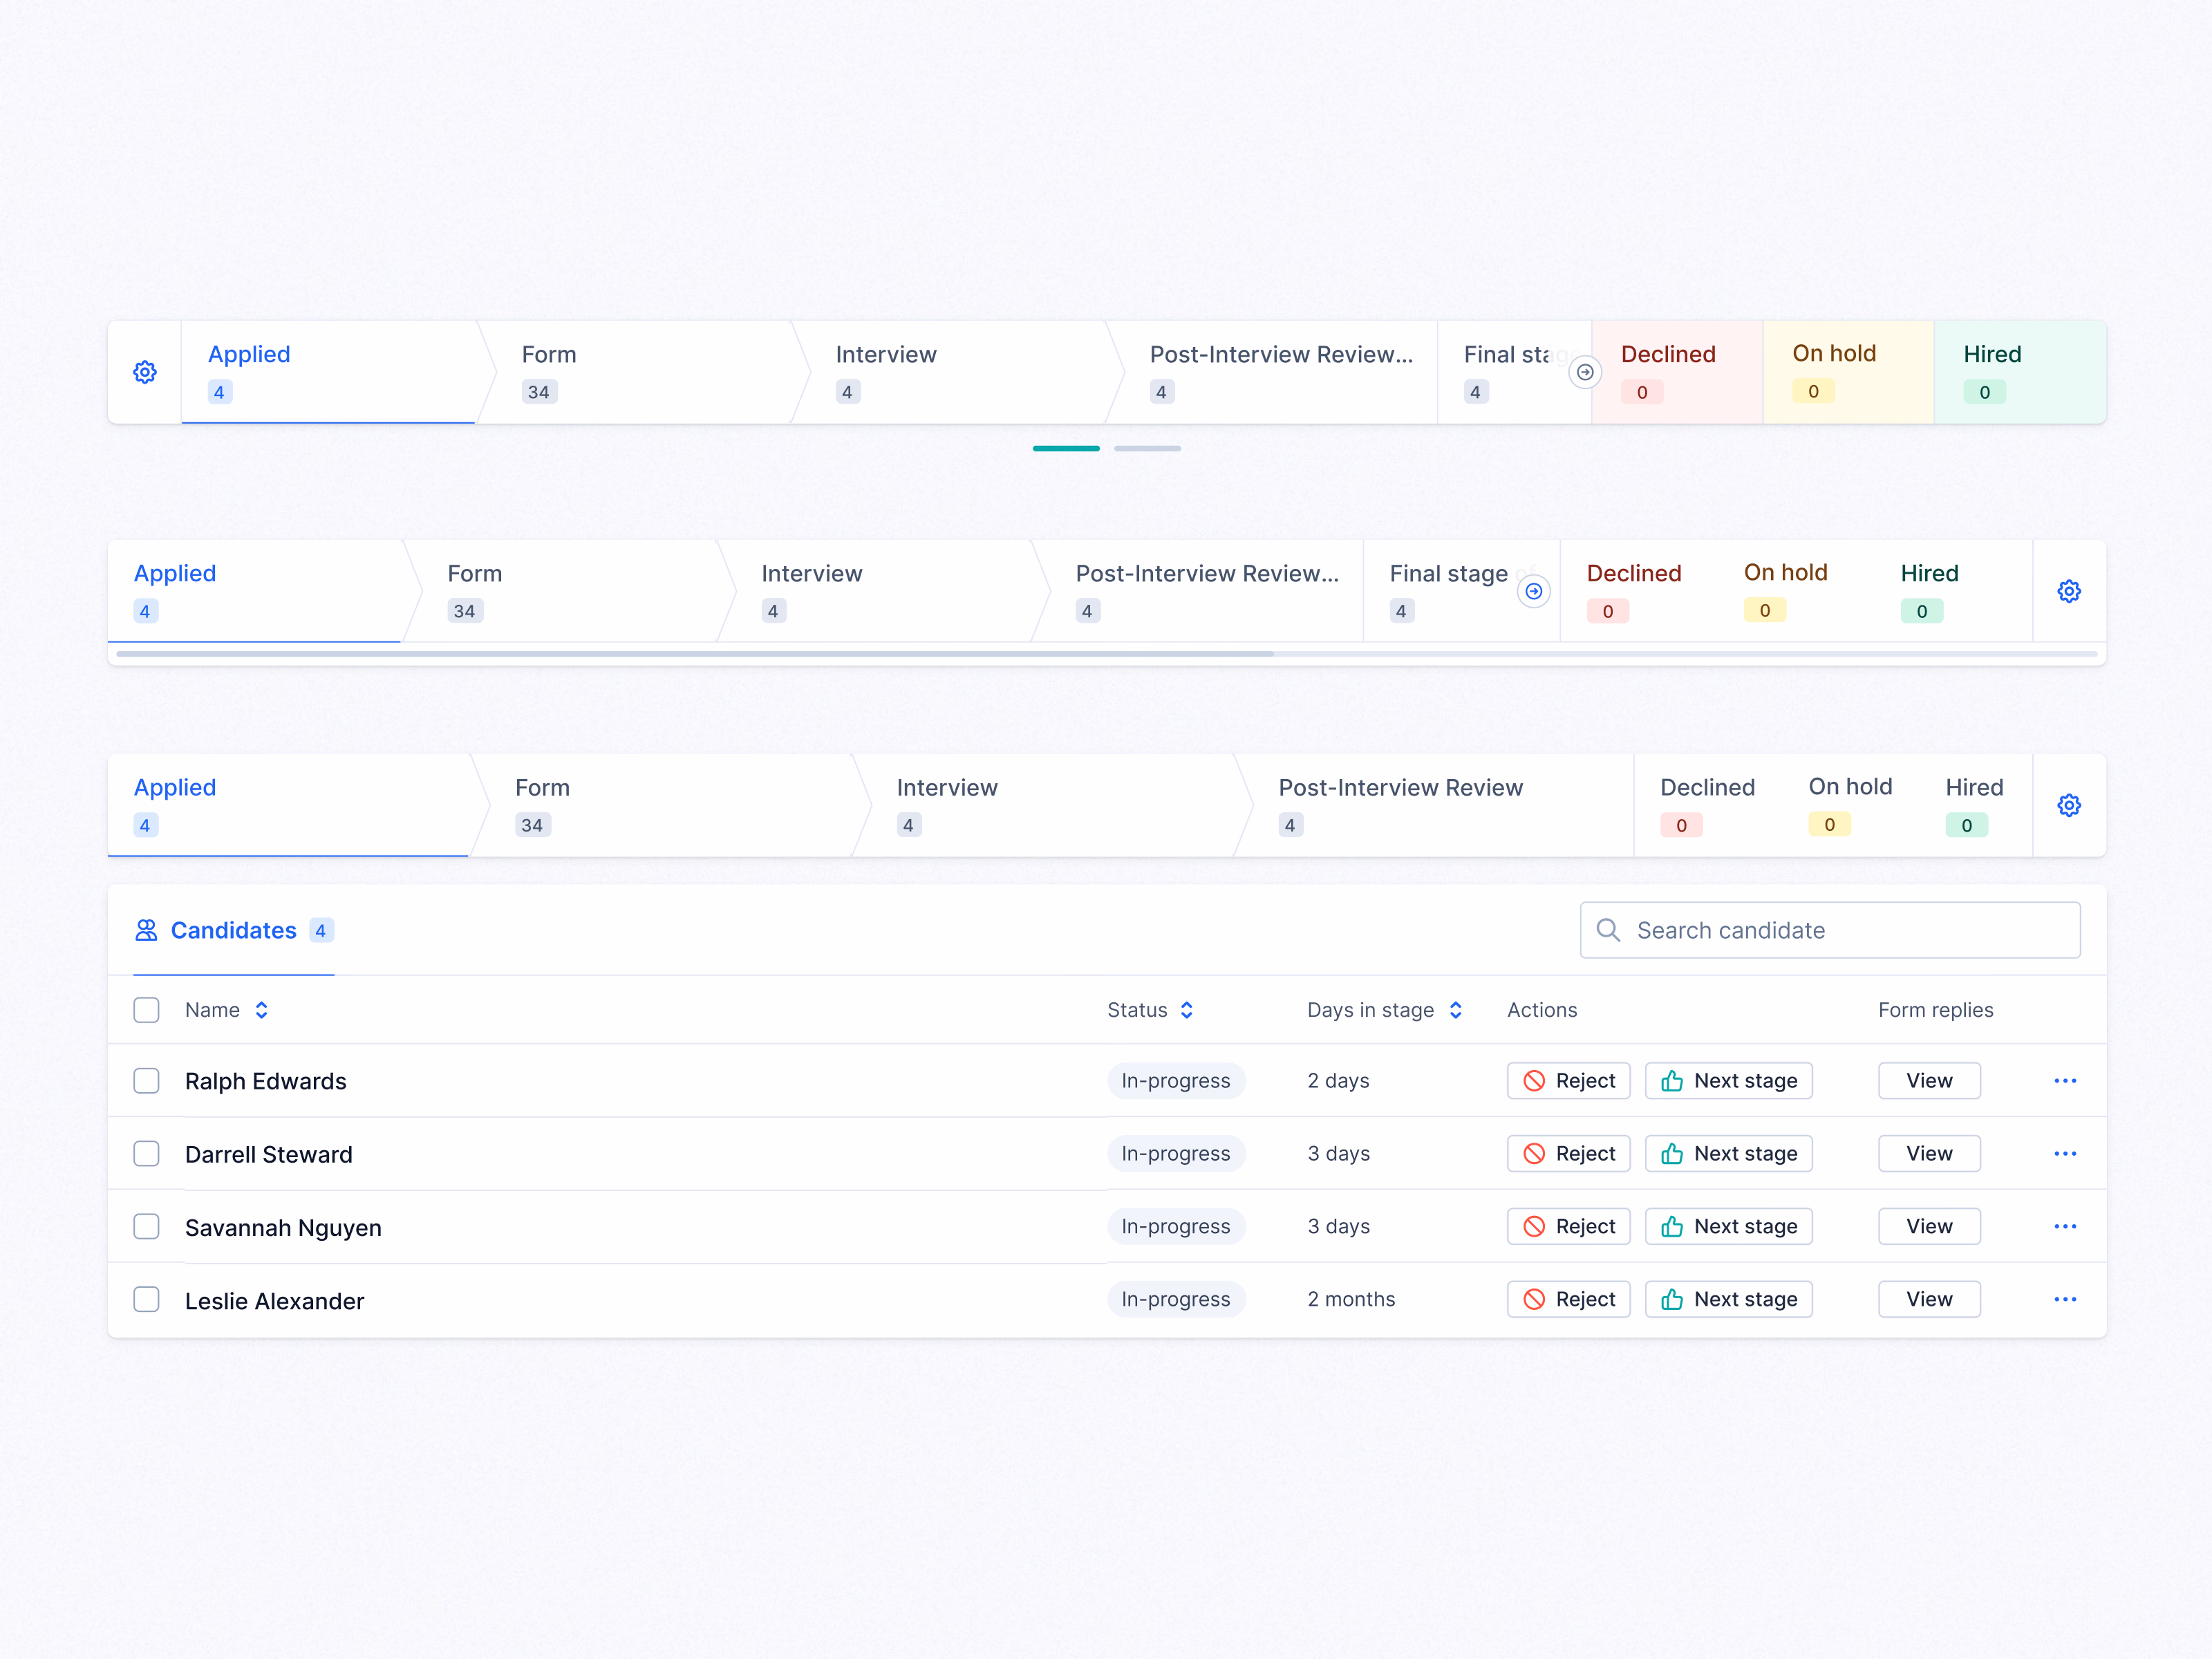Screen dimensions: 2212x1659
Task: View form replies for Savannah Nguyen
Action: point(1929,1227)
